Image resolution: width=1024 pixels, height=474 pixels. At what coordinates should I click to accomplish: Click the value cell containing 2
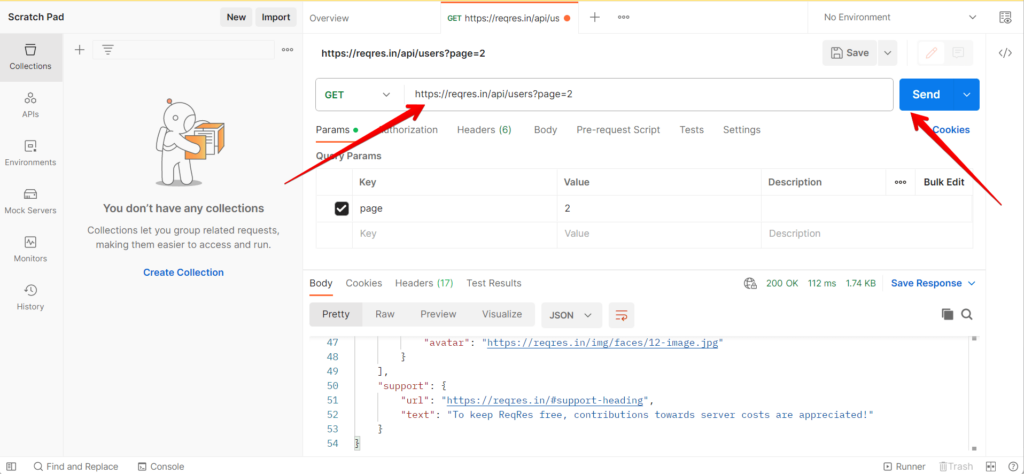(659, 209)
